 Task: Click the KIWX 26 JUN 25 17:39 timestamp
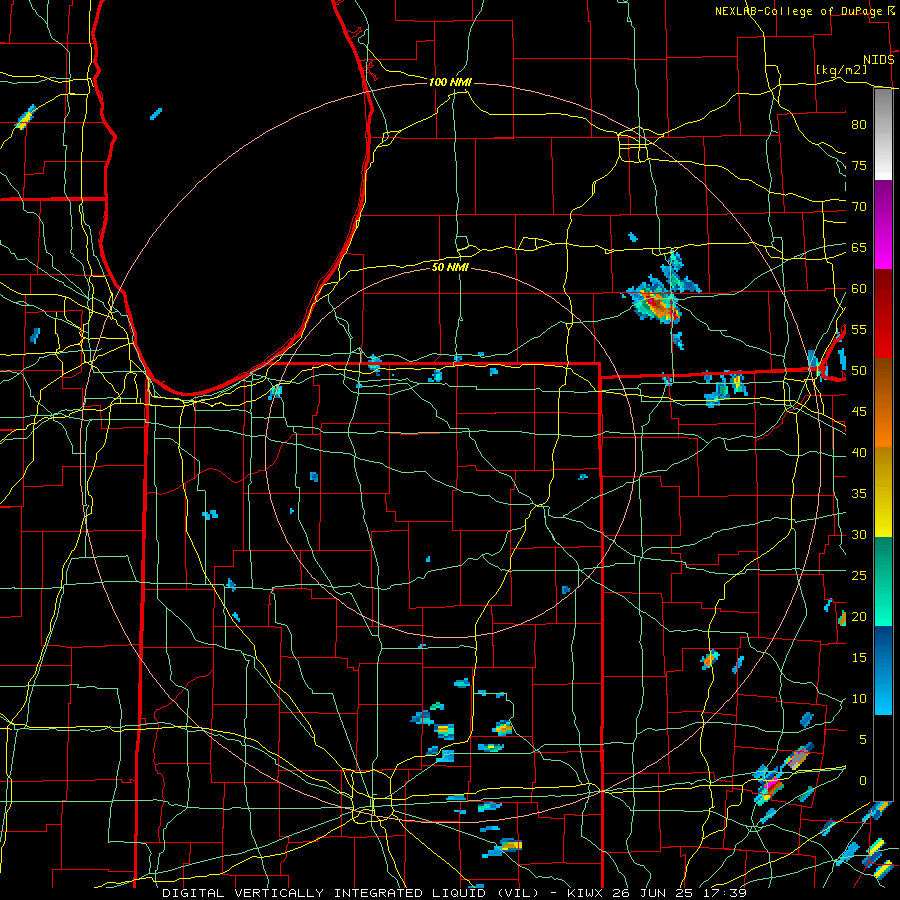click(x=657, y=893)
